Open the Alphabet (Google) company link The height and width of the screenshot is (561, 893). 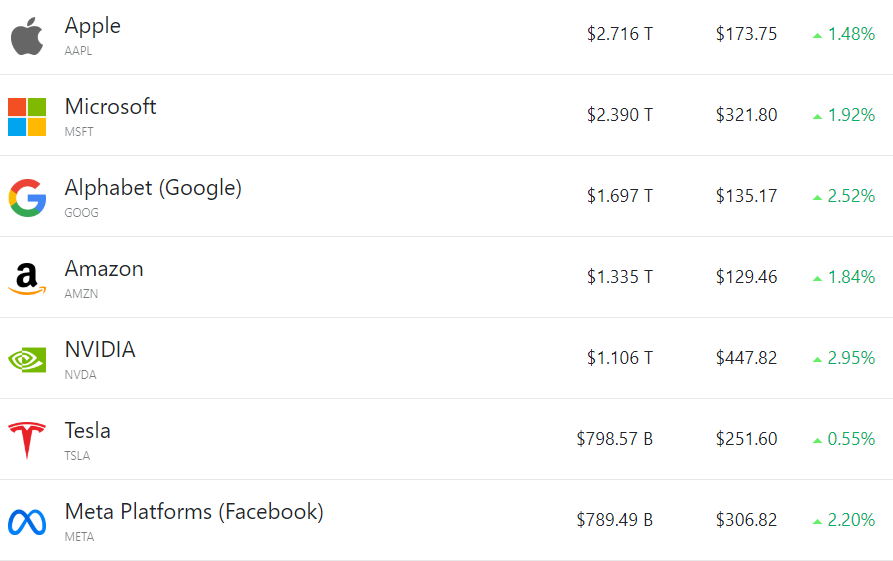coord(153,188)
